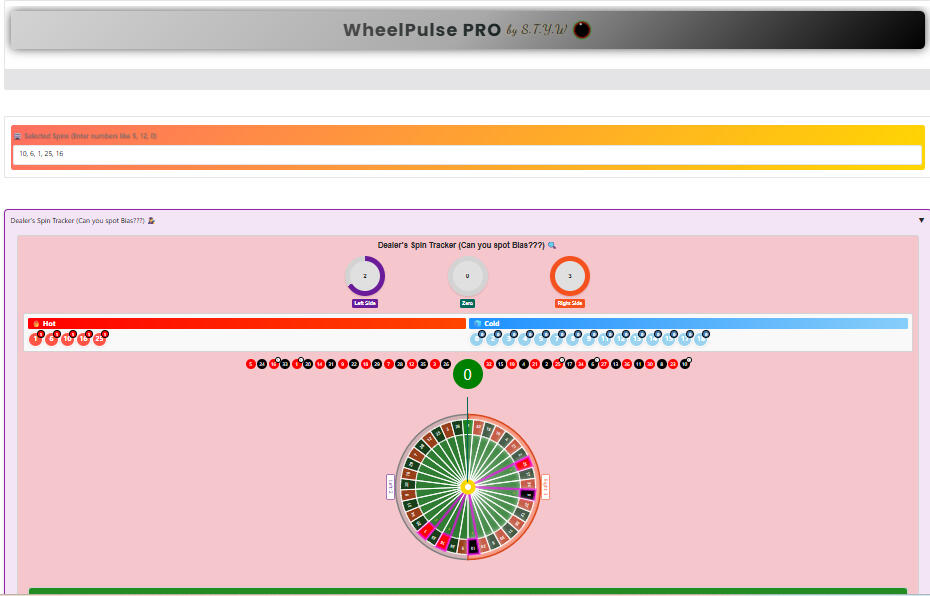Viewport: 930px width, 596px height.
Task: Click the orange Right Side progress ring
Action: pyautogui.click(x=570, y=275)
